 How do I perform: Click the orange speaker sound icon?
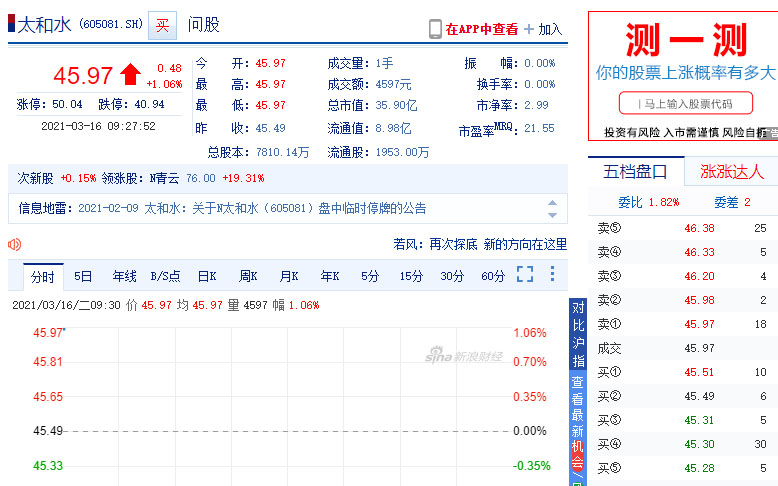point(14,244)
